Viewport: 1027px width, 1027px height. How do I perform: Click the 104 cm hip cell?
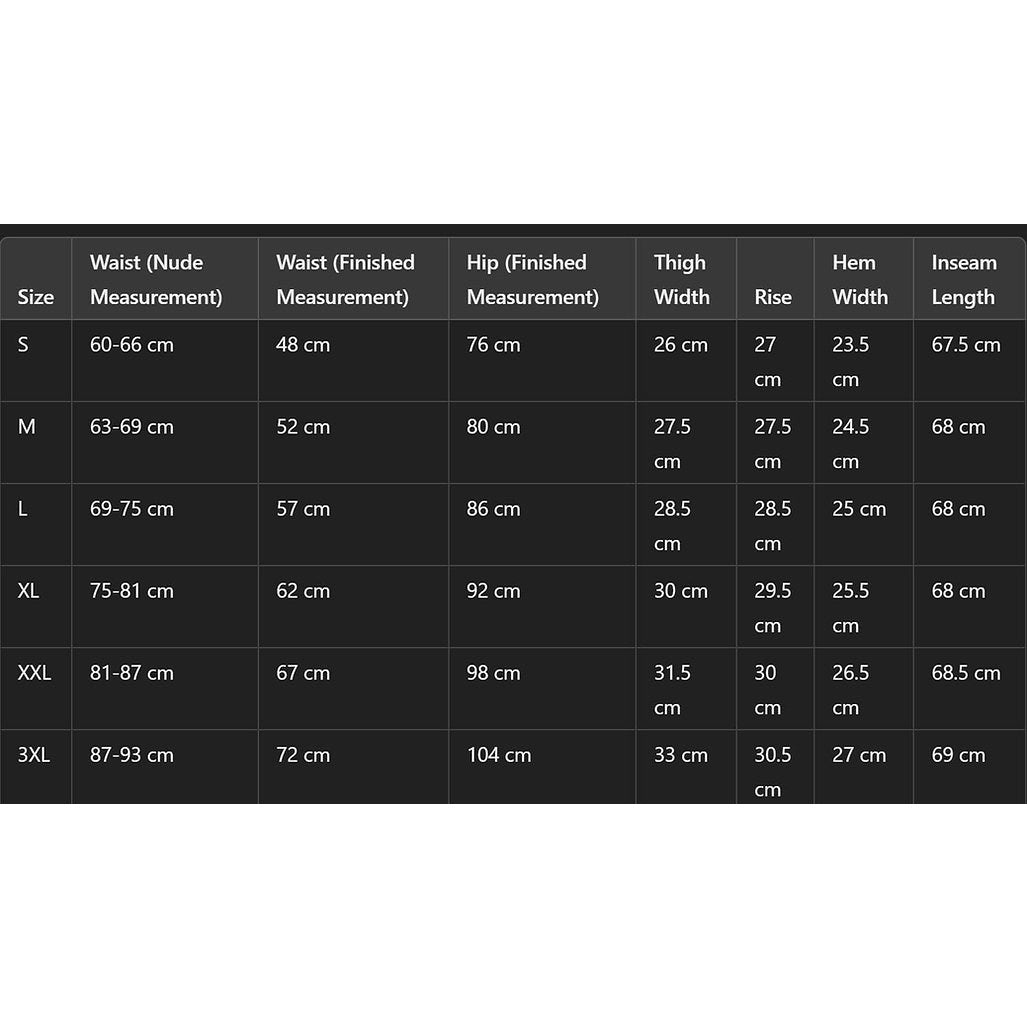[499, 755]
